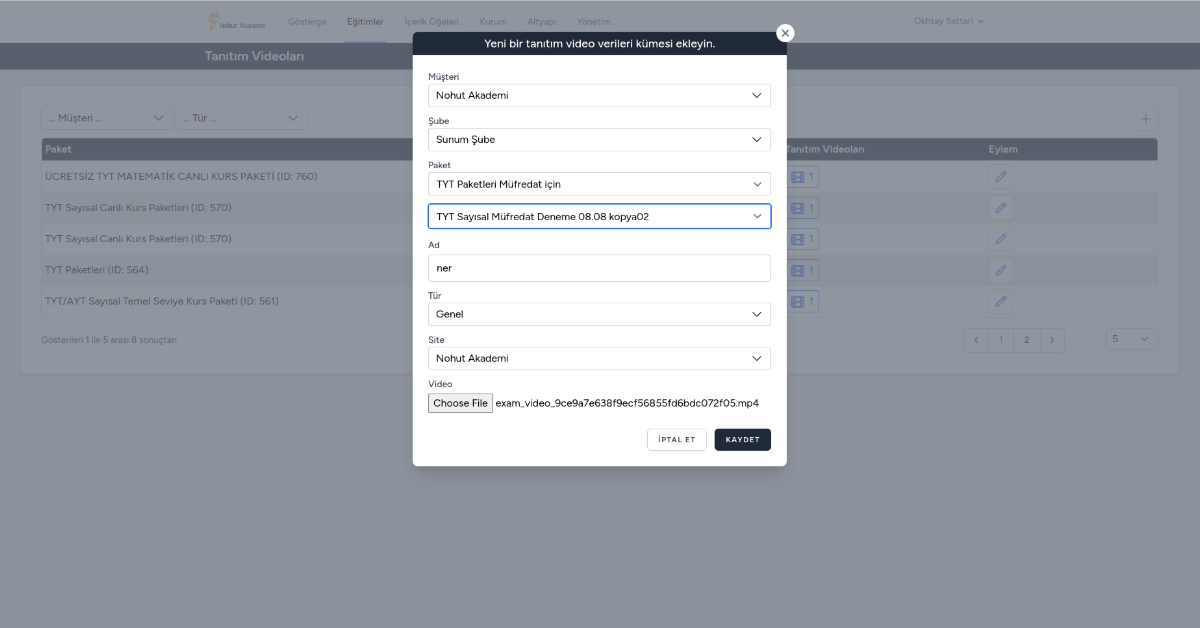The width and height of the screenshot is (1200, 628).
Task: Click the KAYDET button
Action: [742, 440]
